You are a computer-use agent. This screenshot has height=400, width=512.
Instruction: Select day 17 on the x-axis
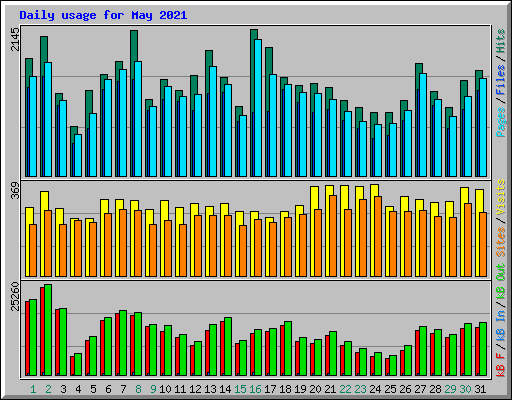click(270, 389)
